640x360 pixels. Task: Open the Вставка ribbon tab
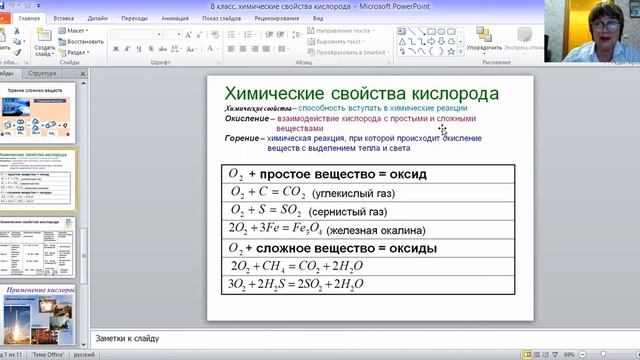click(64, 18)
